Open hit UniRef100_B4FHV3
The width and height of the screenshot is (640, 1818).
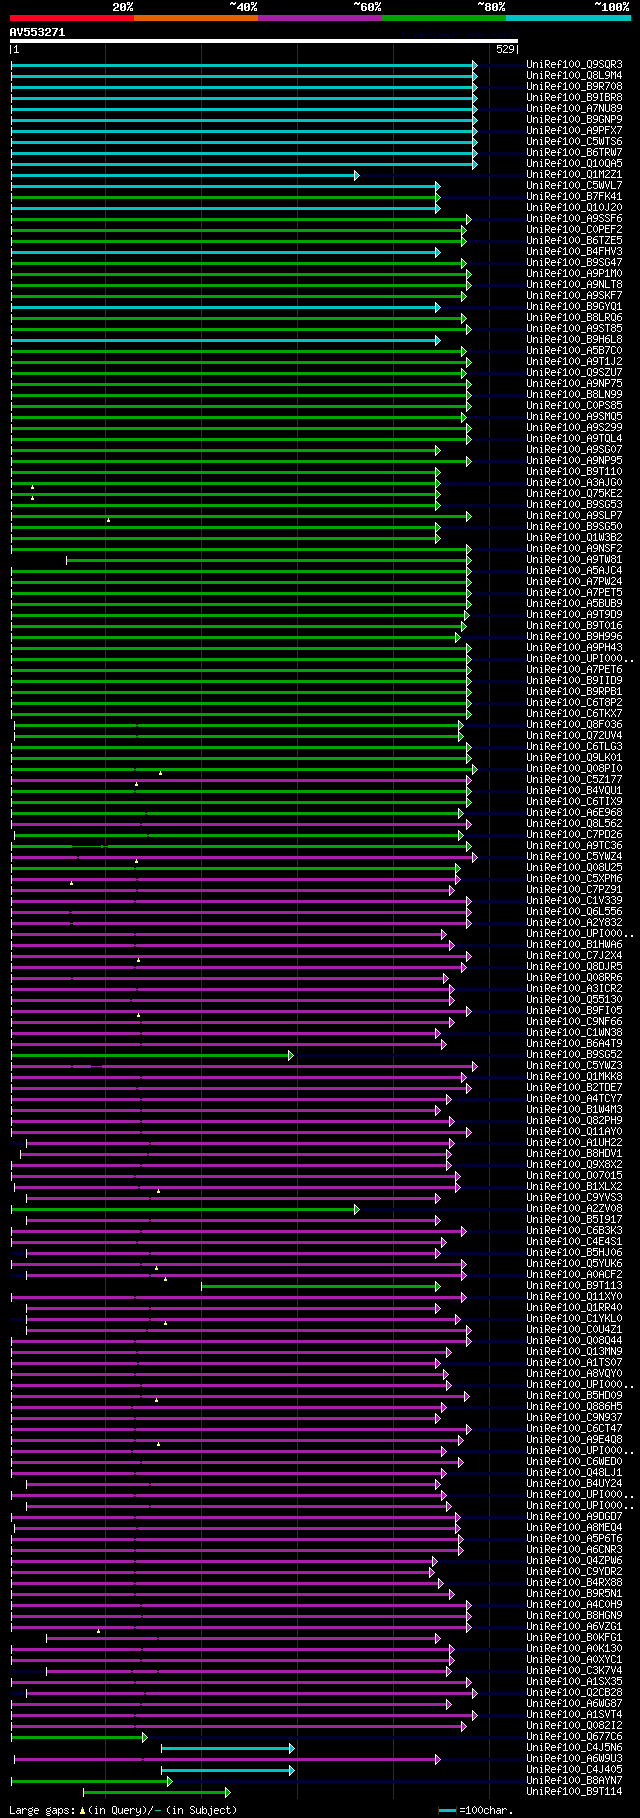[x=574, y=252]
